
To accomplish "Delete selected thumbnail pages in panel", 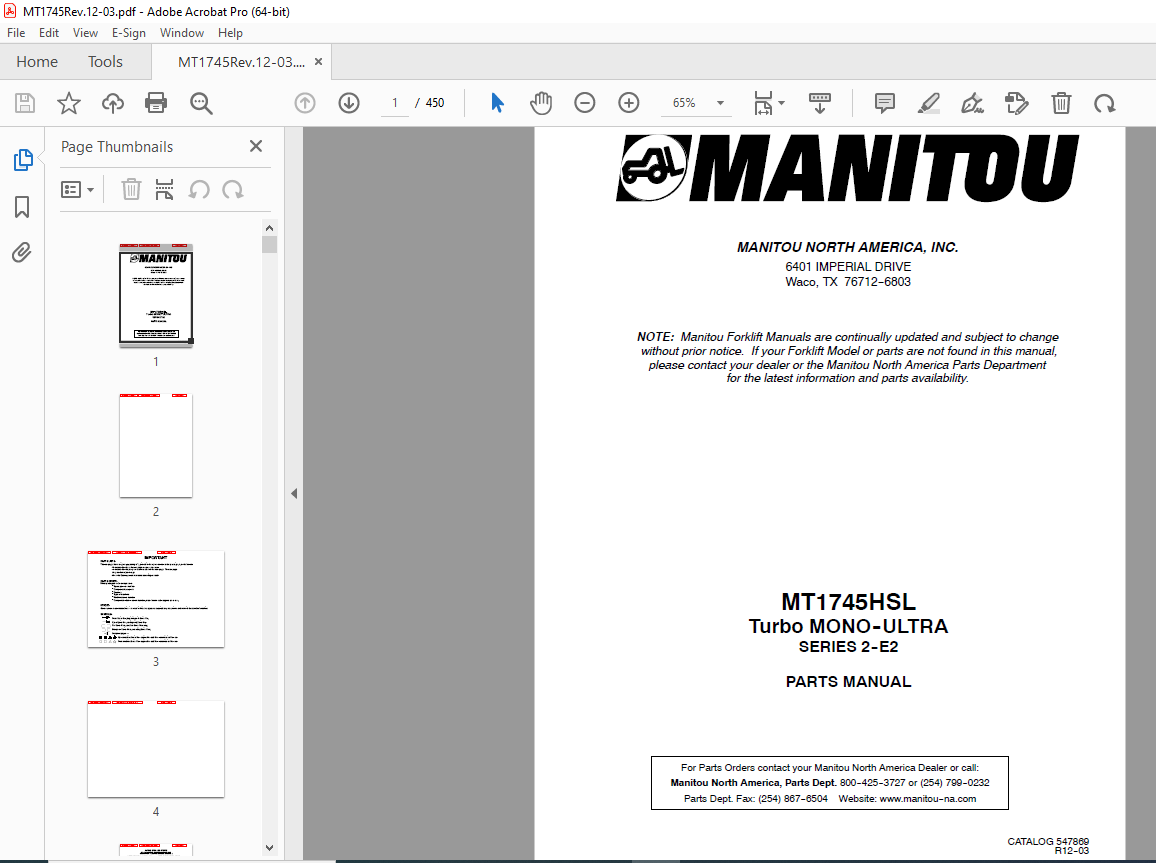I will pyautogui.click(x=131, y=189).
